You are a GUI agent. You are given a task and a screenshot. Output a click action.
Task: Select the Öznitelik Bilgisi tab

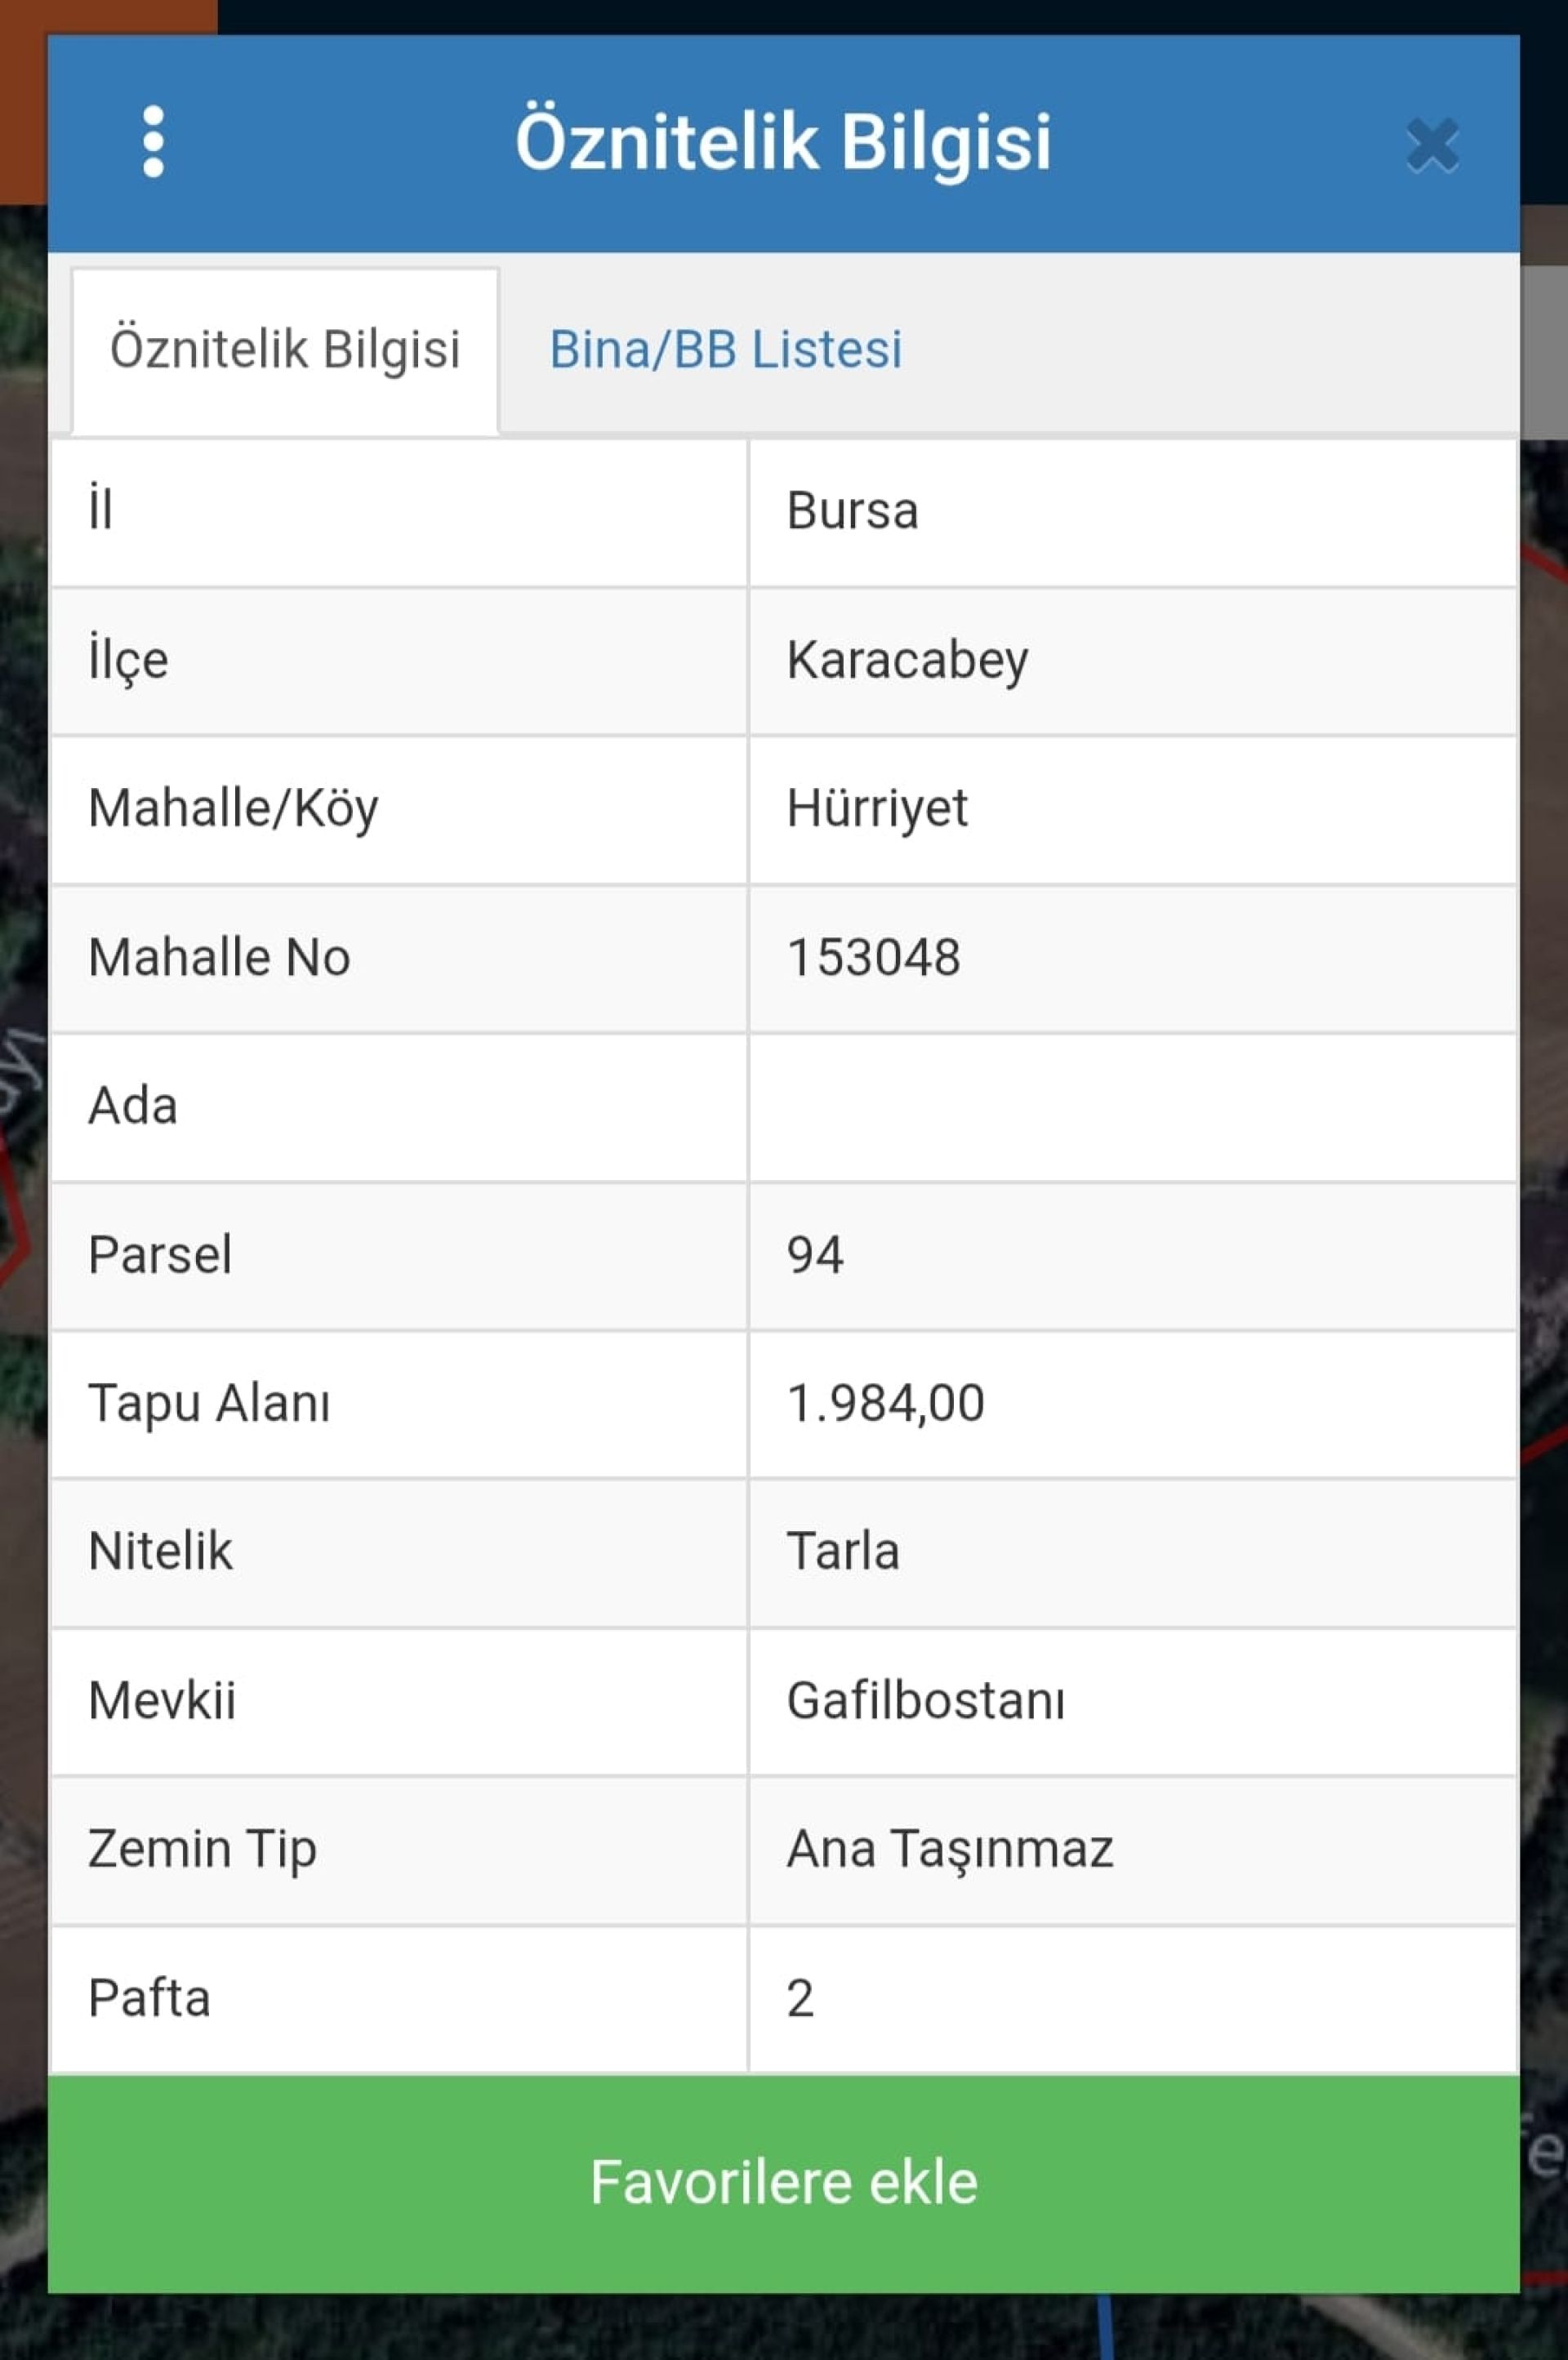pyautogui.click(x=285, y=349)
